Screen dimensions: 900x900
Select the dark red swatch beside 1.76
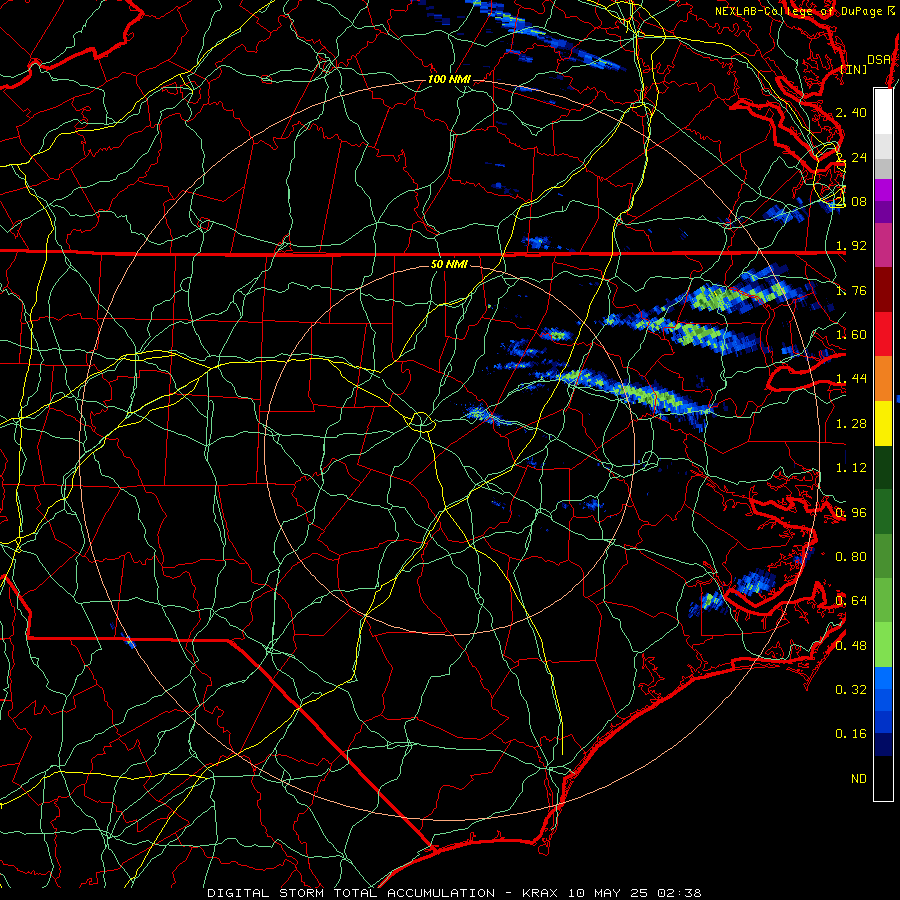(x=883, y=290)
